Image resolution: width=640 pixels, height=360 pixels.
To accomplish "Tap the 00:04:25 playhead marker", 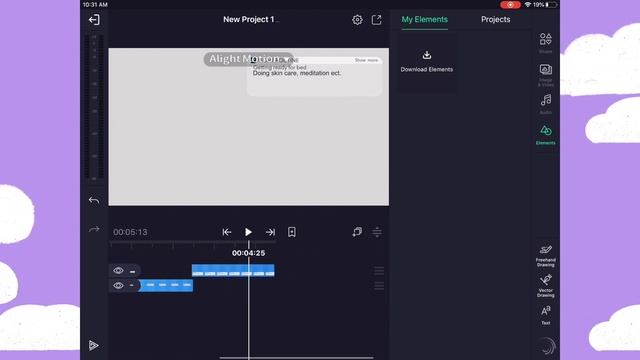I will [249, 253].
